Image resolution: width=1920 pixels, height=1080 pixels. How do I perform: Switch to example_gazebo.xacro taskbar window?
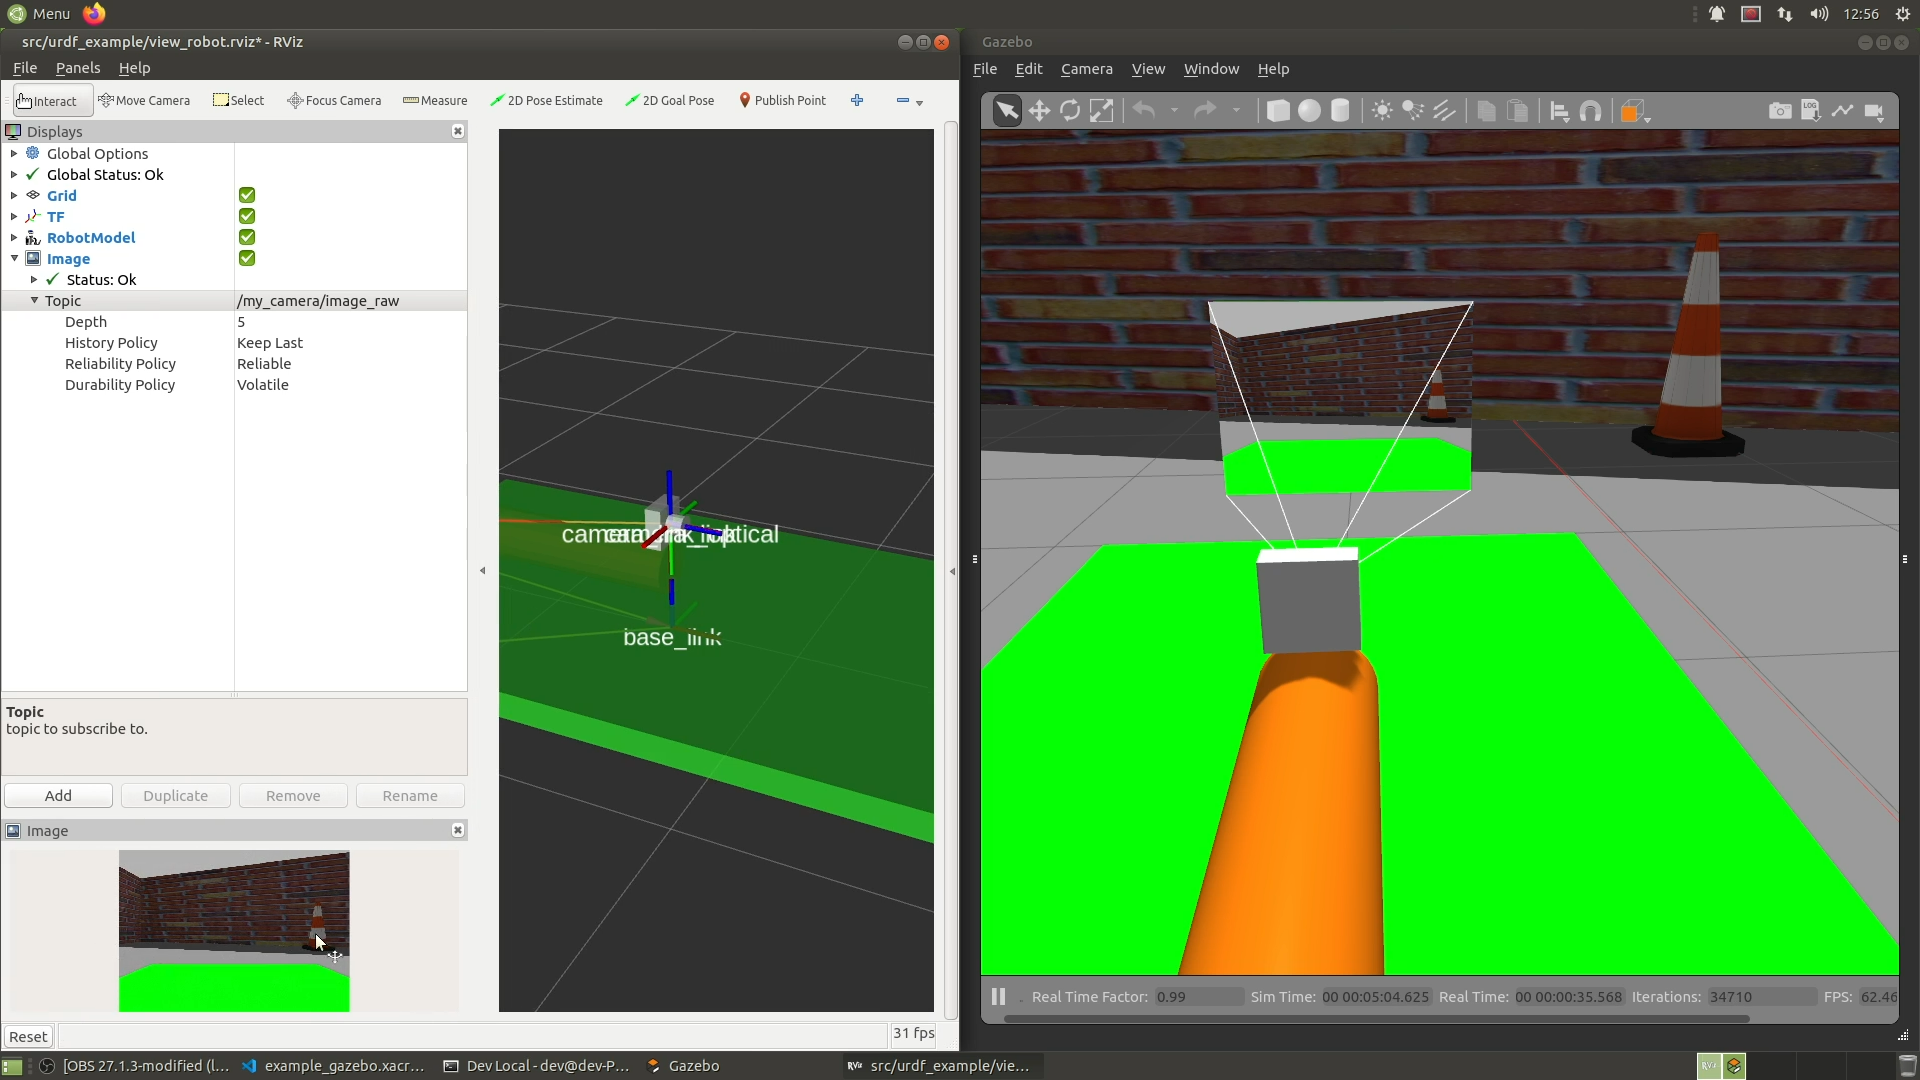333,1066
